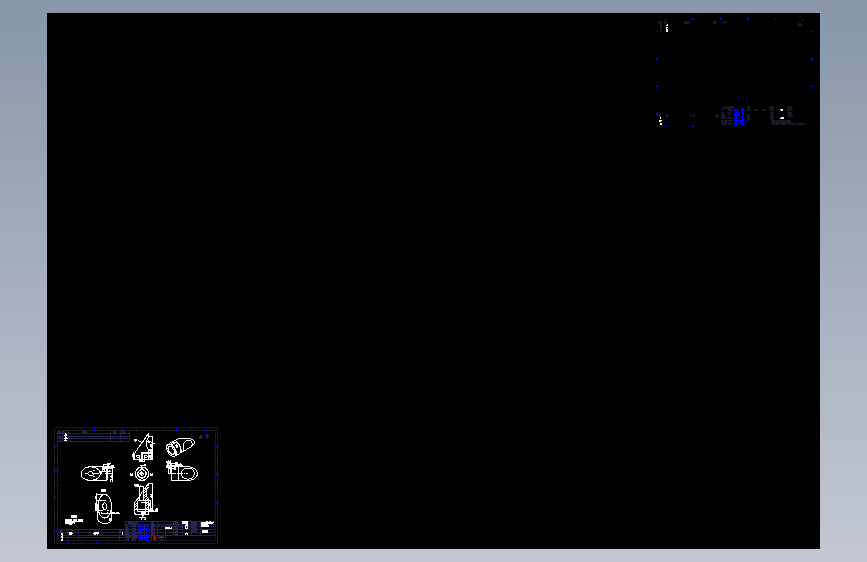This screenshot has width=867, height=562.
Task: Select the concentric circles view in the sheet center
Action: pyautogui.click(x=142, y=473)
